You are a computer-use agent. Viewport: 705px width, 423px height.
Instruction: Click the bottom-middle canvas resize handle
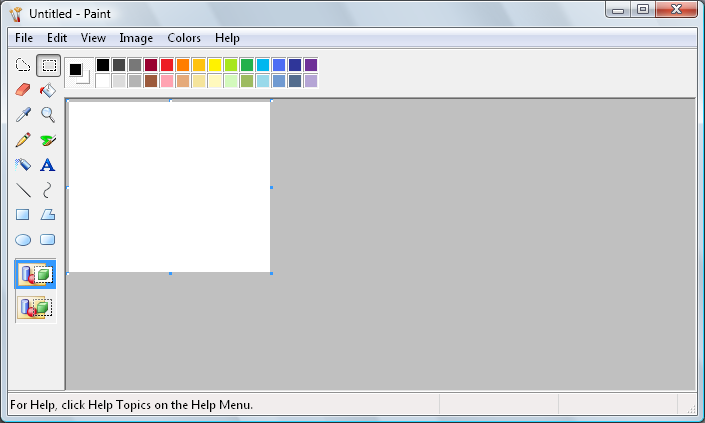(170, 273)
